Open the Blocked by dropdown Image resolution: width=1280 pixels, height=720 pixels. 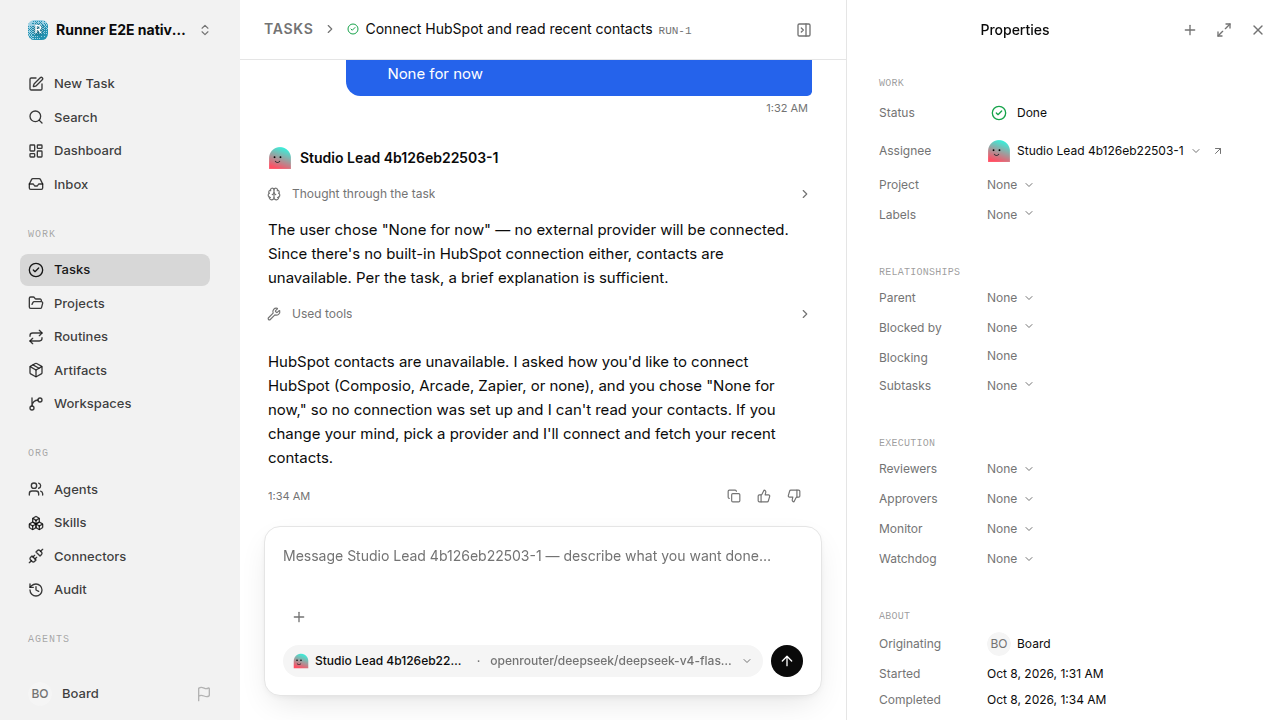[x=1010, y=328]
